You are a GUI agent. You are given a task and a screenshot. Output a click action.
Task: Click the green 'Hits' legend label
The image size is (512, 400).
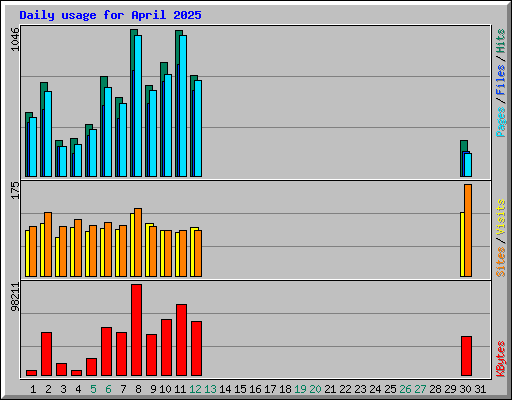coord(501,41)
